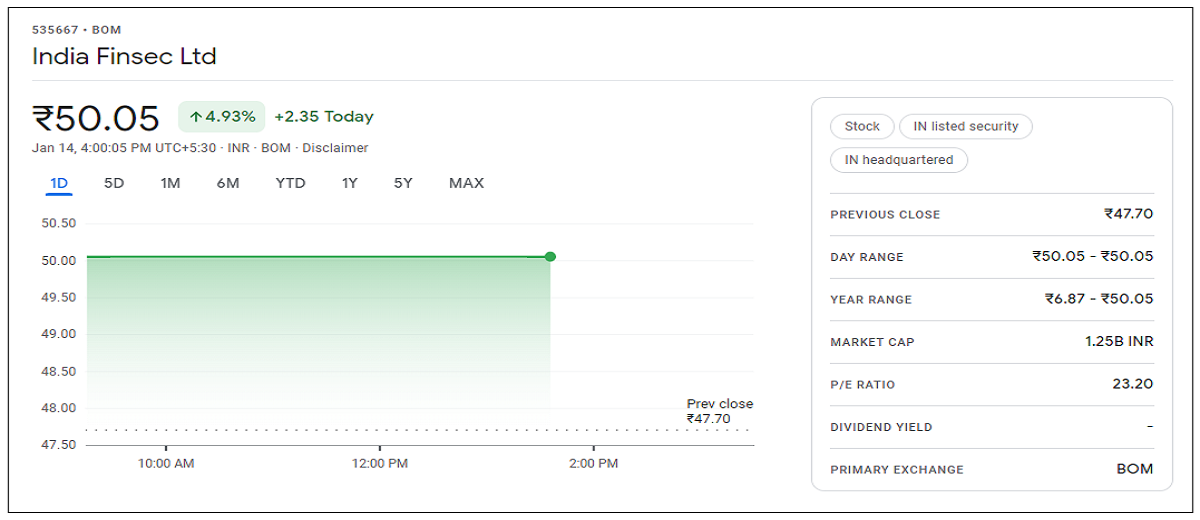Viewport: 1200px width, 520px height.
Task: Click the Market Cap row value
Action: 1119,342
